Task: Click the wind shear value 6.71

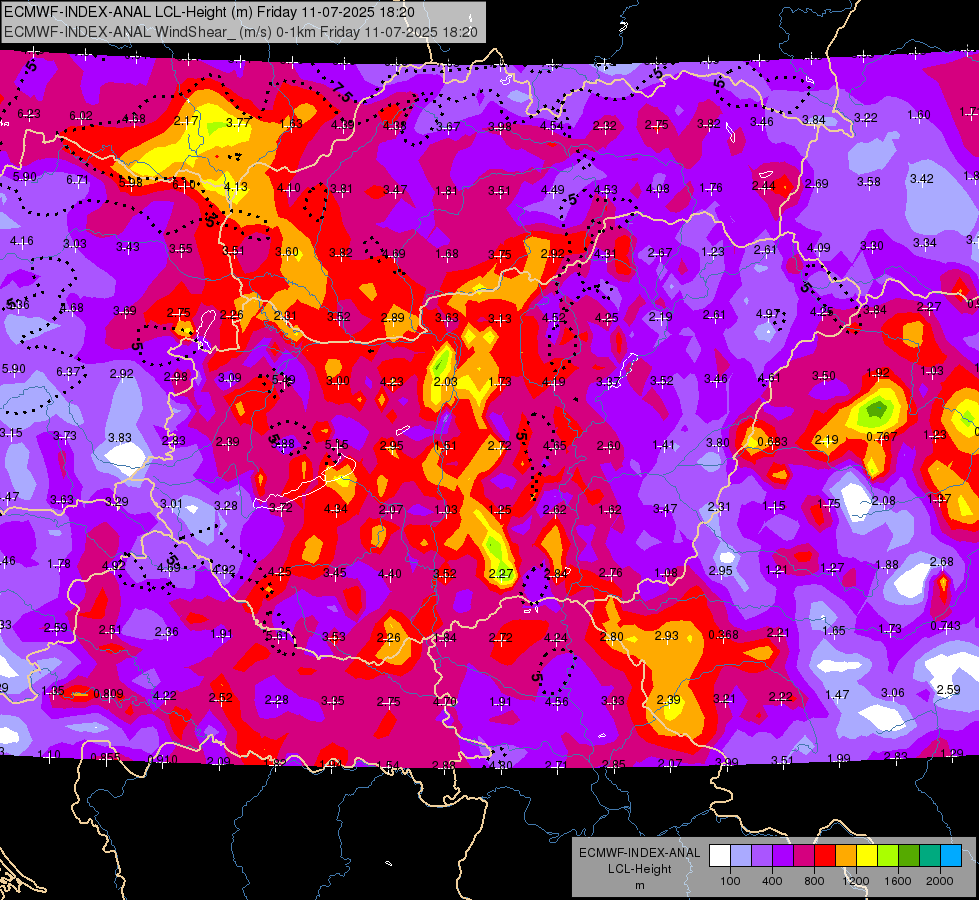Action: (77, 180)
